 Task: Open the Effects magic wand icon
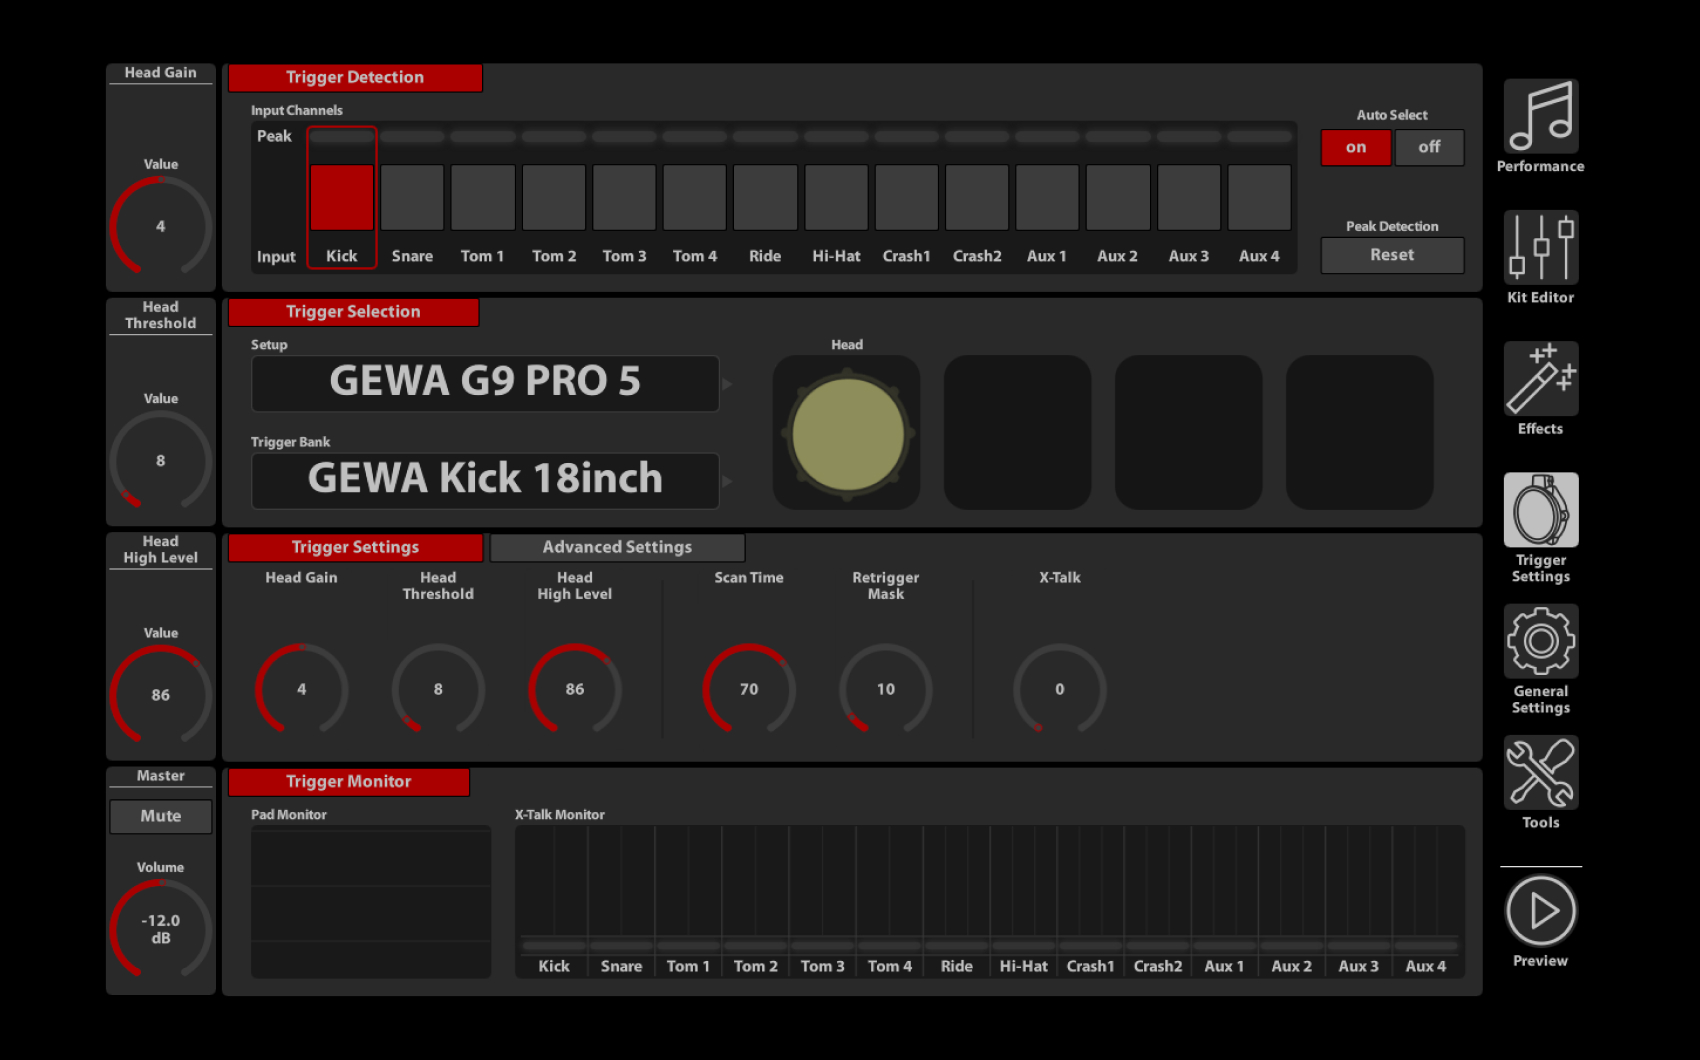point(1540,379)
